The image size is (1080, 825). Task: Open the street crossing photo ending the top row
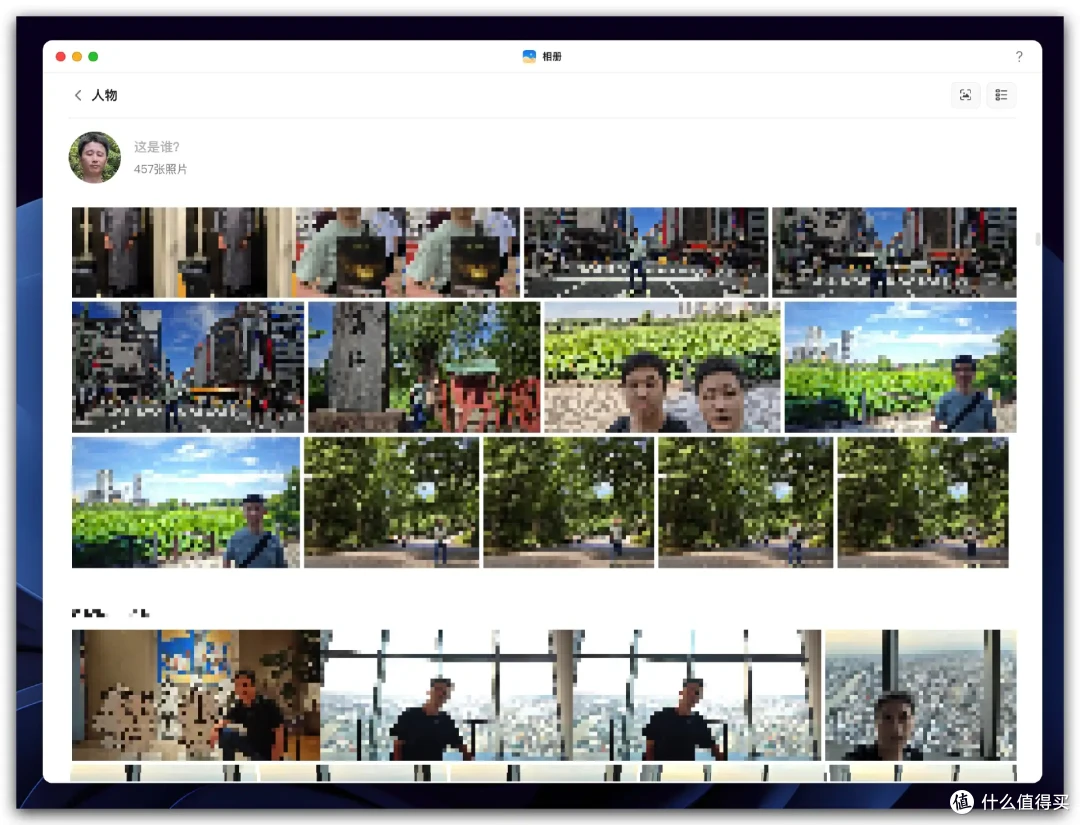pyautogui.click(x=894, y=252)
